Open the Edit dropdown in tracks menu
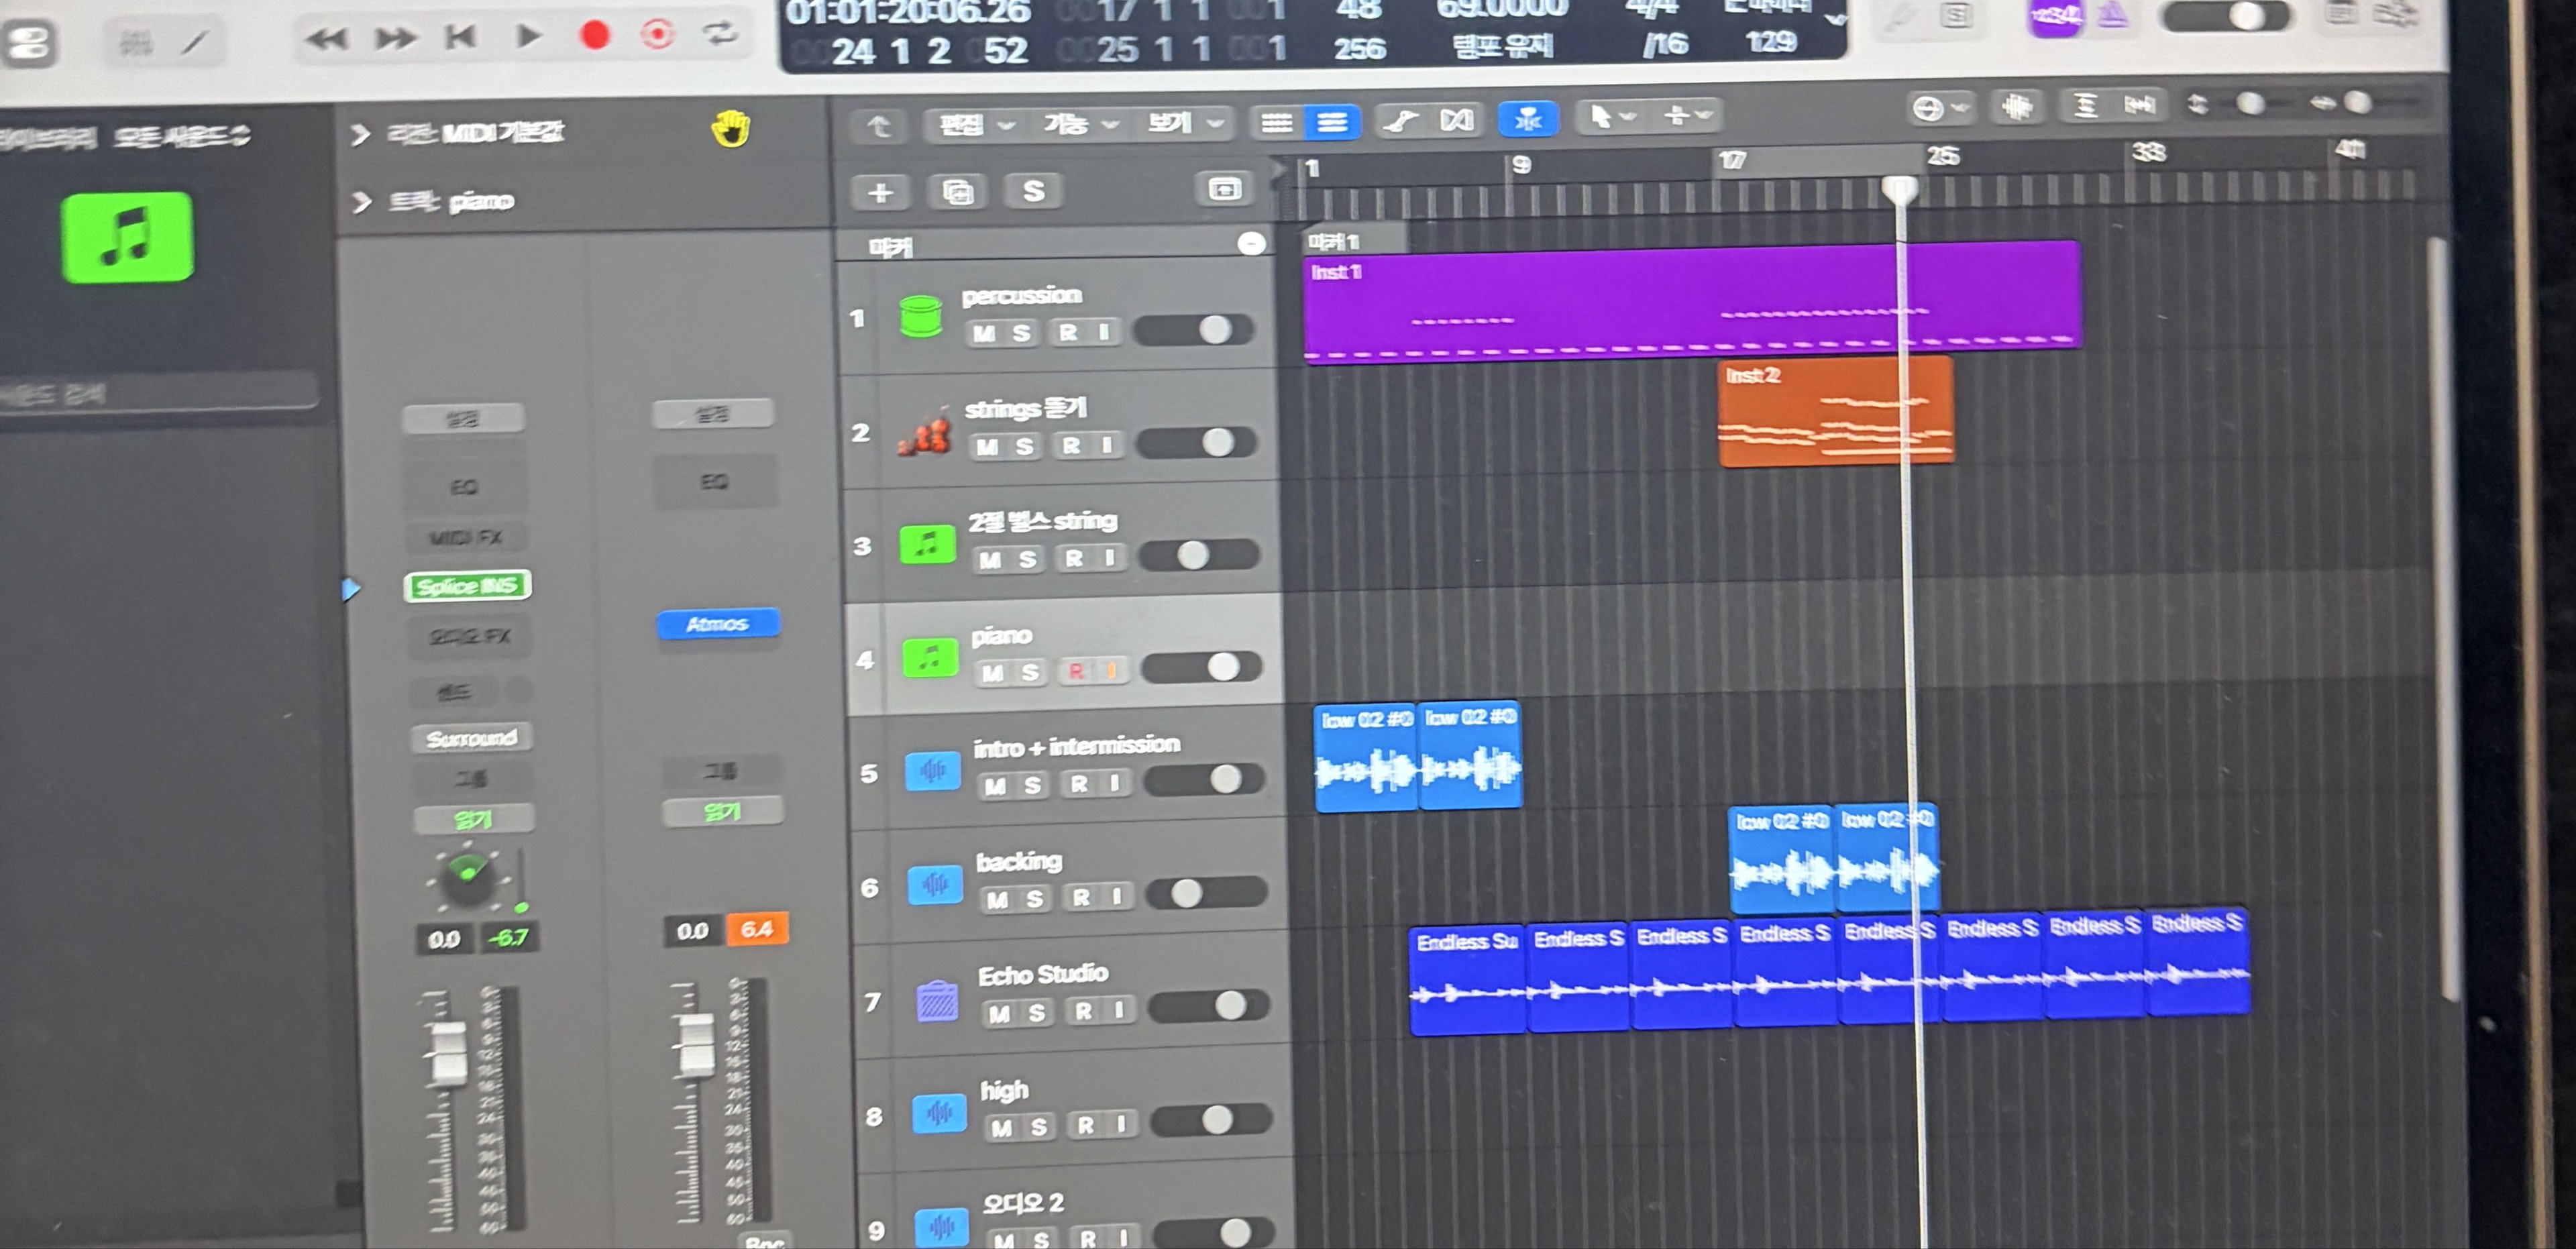The height and width of the screenshot is (1249, 2576). tap(975, 125)
